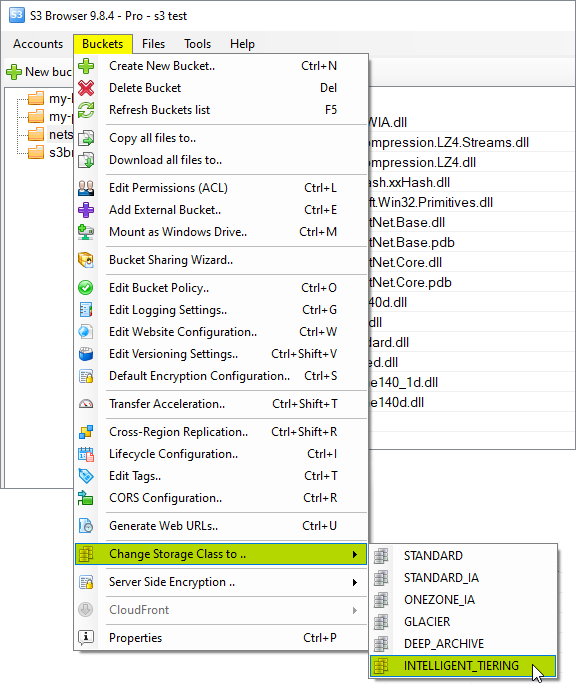Screen dimensions: 576x696
Task: Click the Generate Web URLs icon
Action: click(x=86, y=526)
